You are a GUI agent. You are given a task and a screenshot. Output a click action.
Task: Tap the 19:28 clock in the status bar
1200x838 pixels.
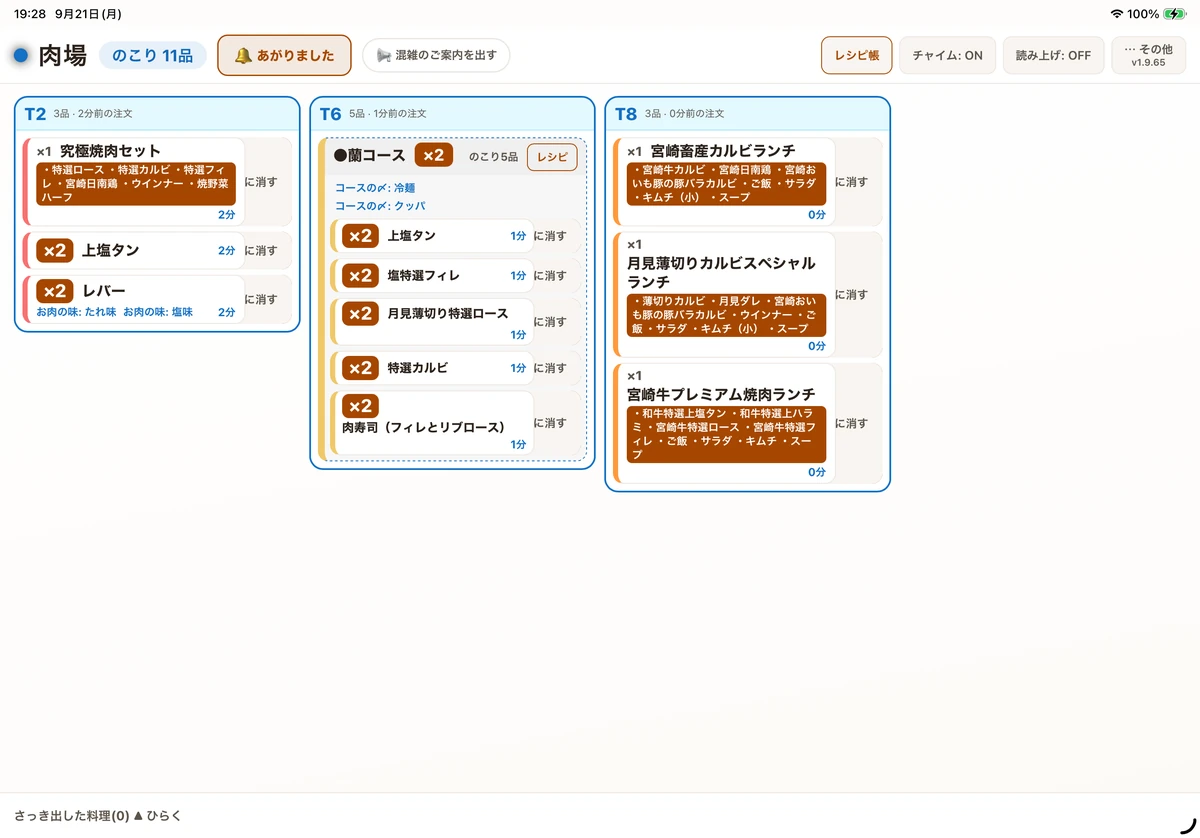[x=29, y=14]
